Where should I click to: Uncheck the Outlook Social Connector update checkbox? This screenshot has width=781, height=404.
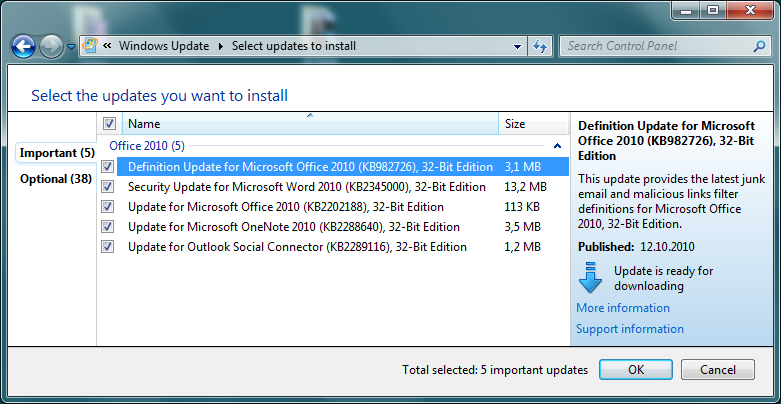108,247
